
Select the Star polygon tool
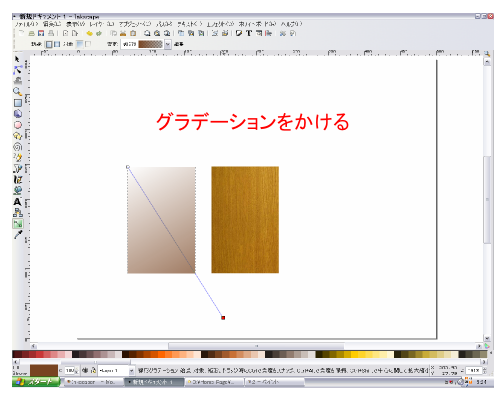coord(18,136)
